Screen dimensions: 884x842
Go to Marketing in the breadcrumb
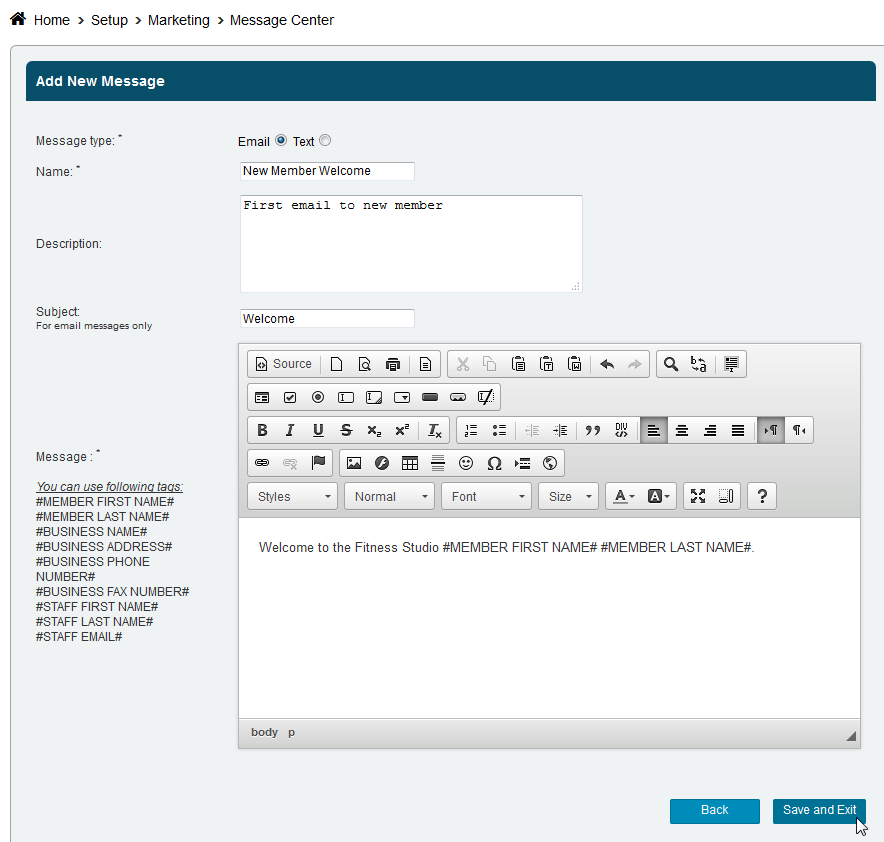(x=179, y=20)
